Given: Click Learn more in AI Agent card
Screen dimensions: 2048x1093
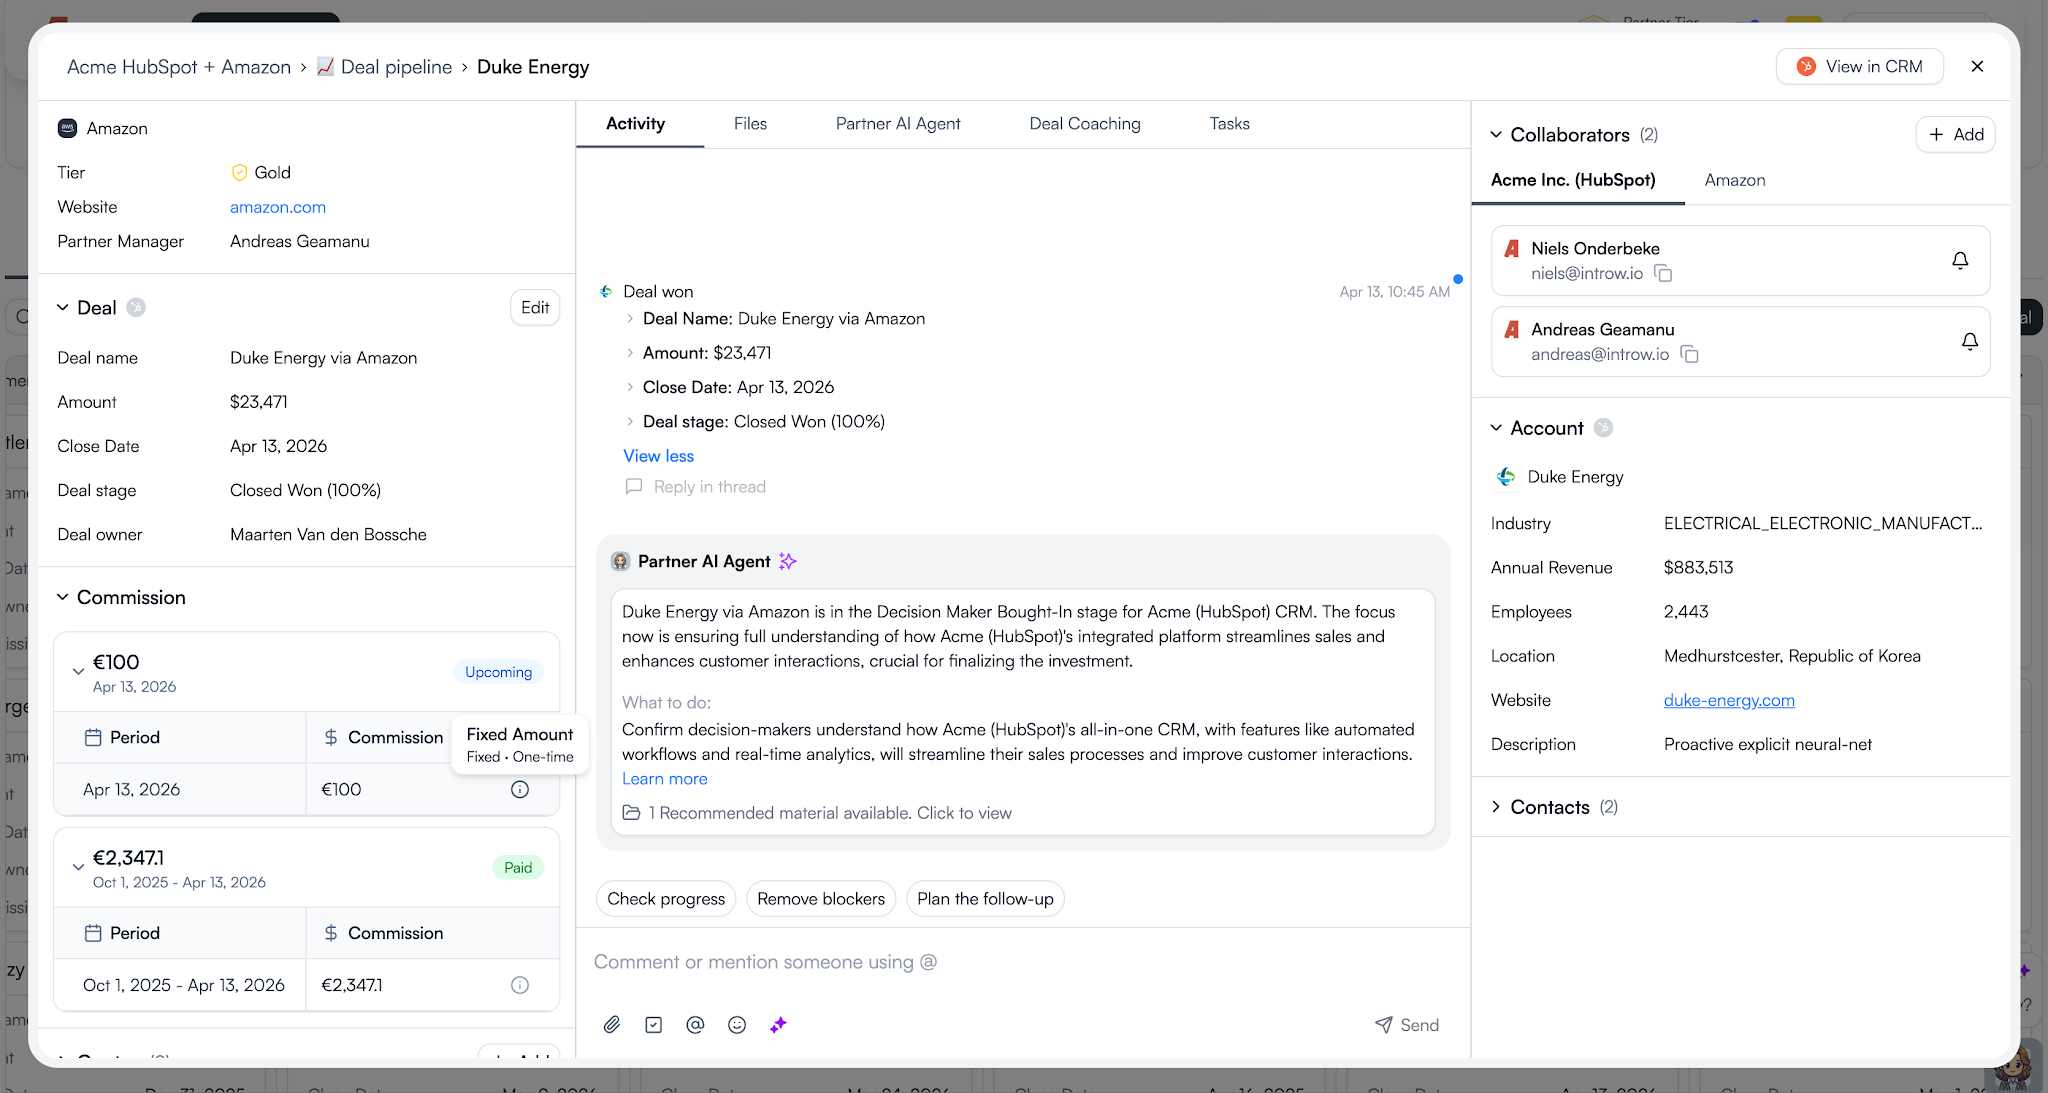Looking at the screenshot, I should pos(665,779).
